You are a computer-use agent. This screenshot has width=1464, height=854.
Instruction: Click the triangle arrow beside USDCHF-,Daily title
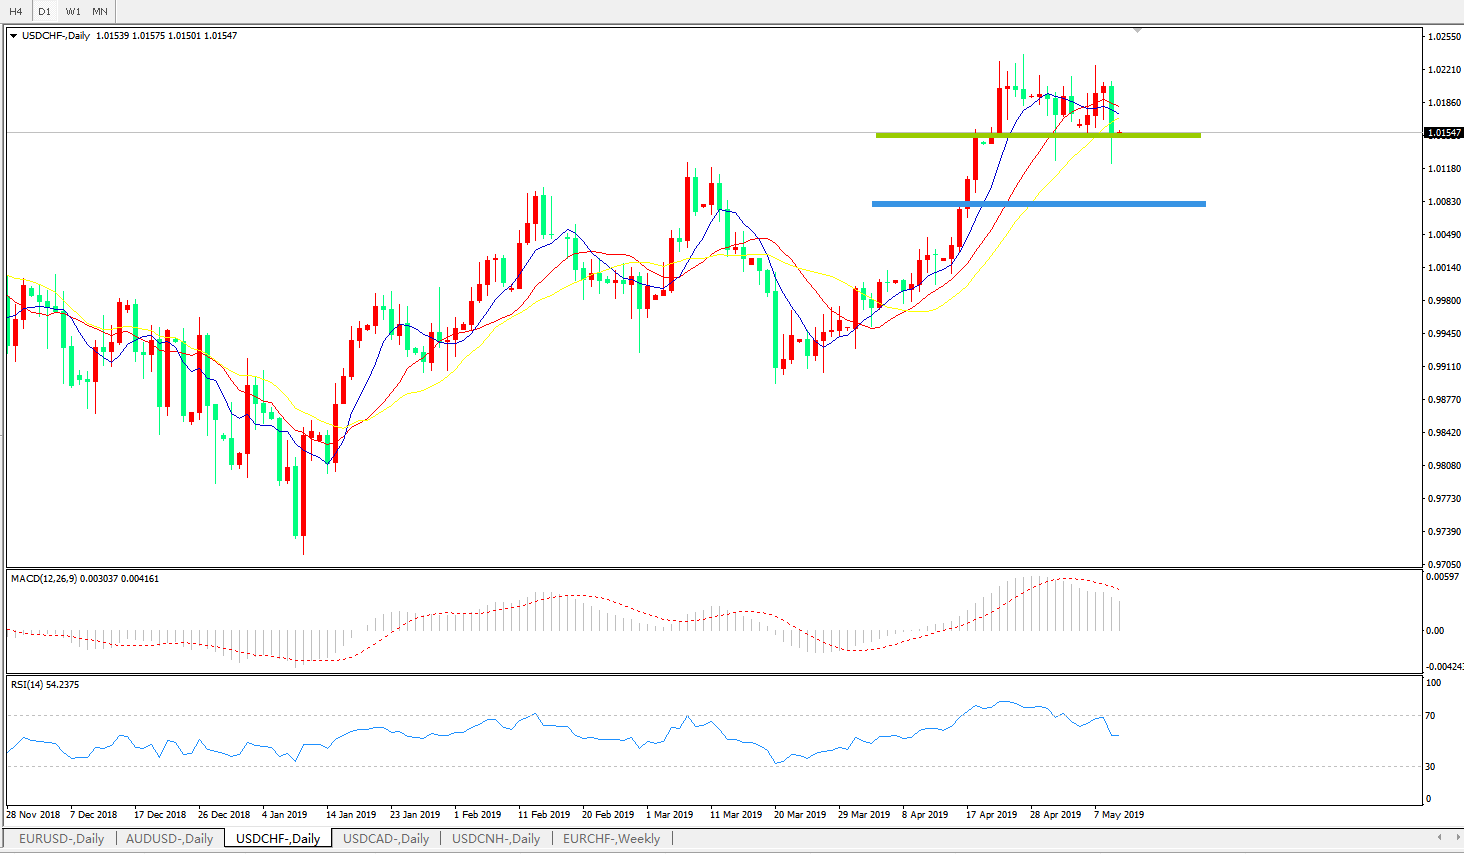[x=14, y=36]
